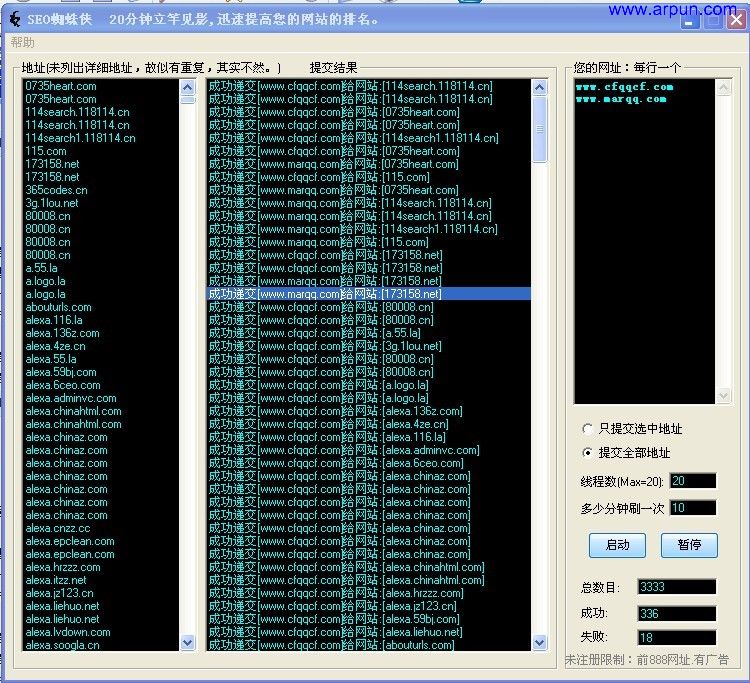Viewport: 750px width, 683px height.
Task: Click down arrow of your-URLs box scrollbar
Action: [723, 396]
